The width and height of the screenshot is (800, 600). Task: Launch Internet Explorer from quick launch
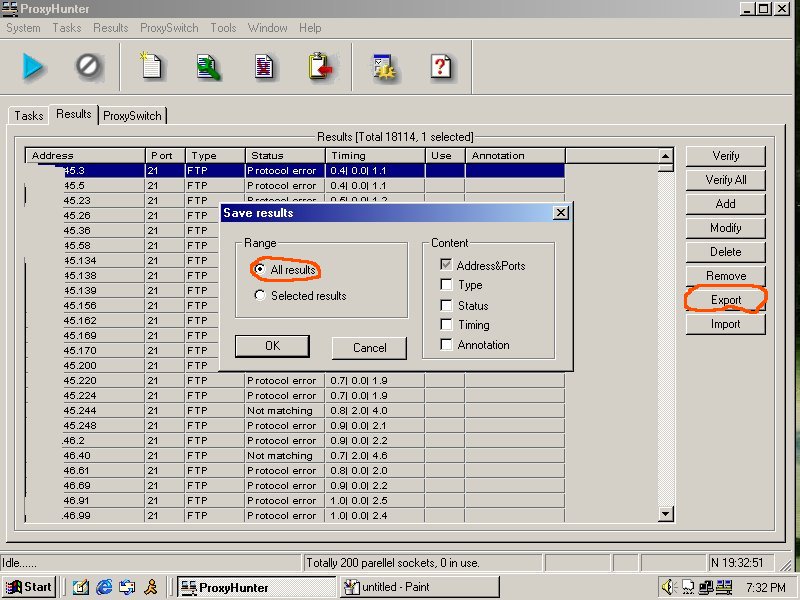tap(104, 587)
